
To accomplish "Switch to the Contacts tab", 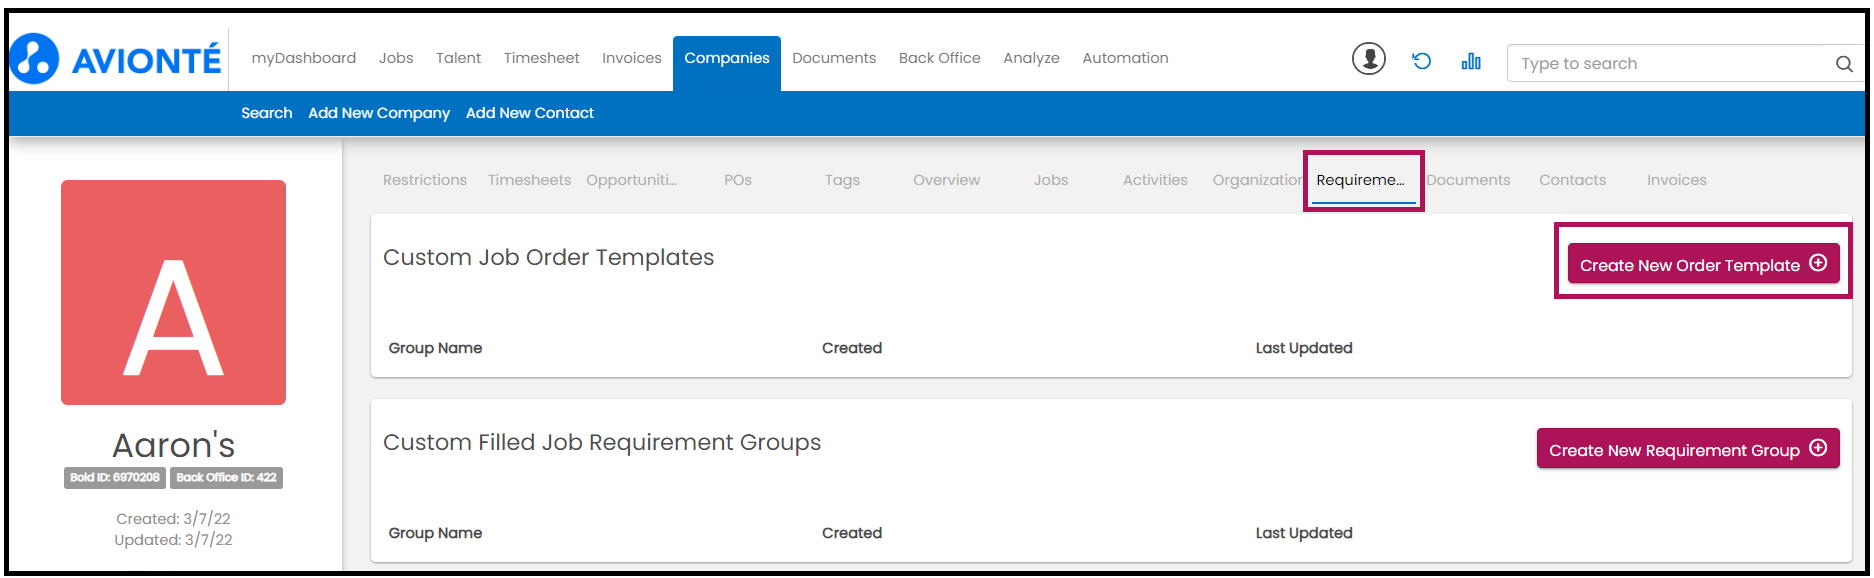I will (1573, 180).
